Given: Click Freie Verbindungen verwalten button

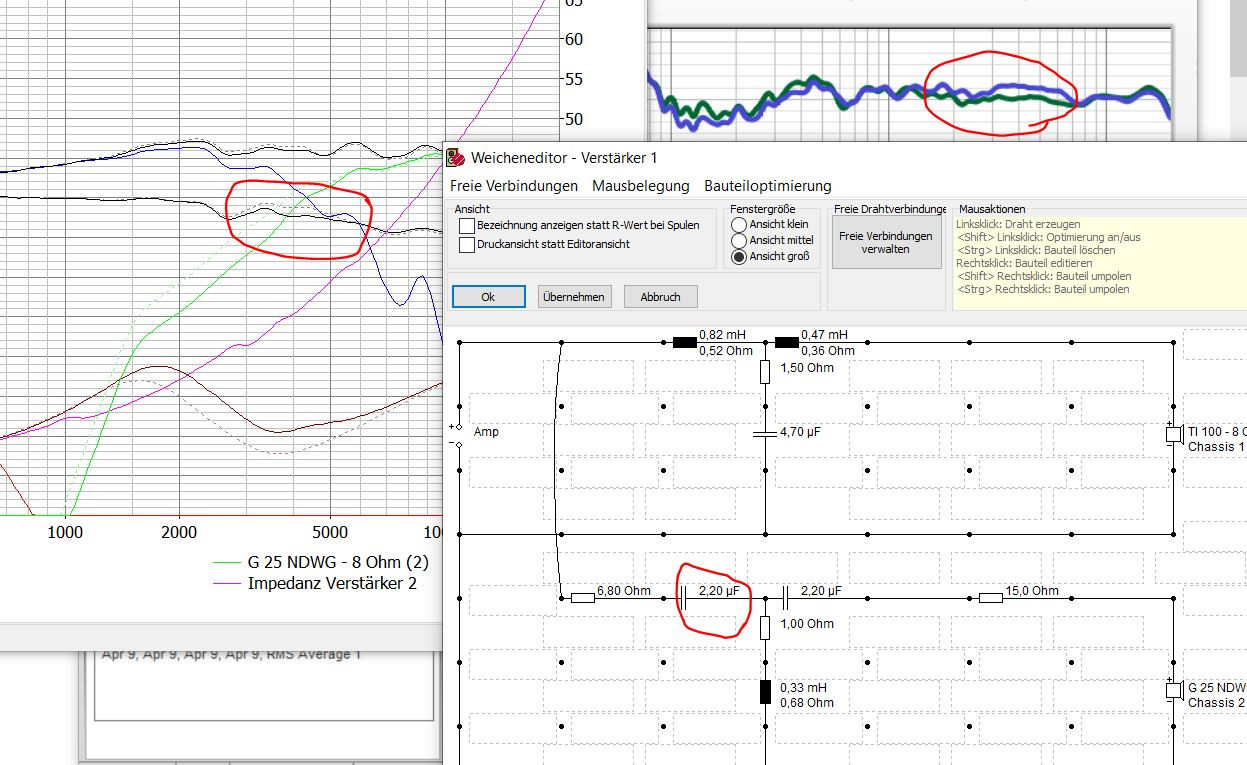Looking at the screenshot, I should (886, 243).
